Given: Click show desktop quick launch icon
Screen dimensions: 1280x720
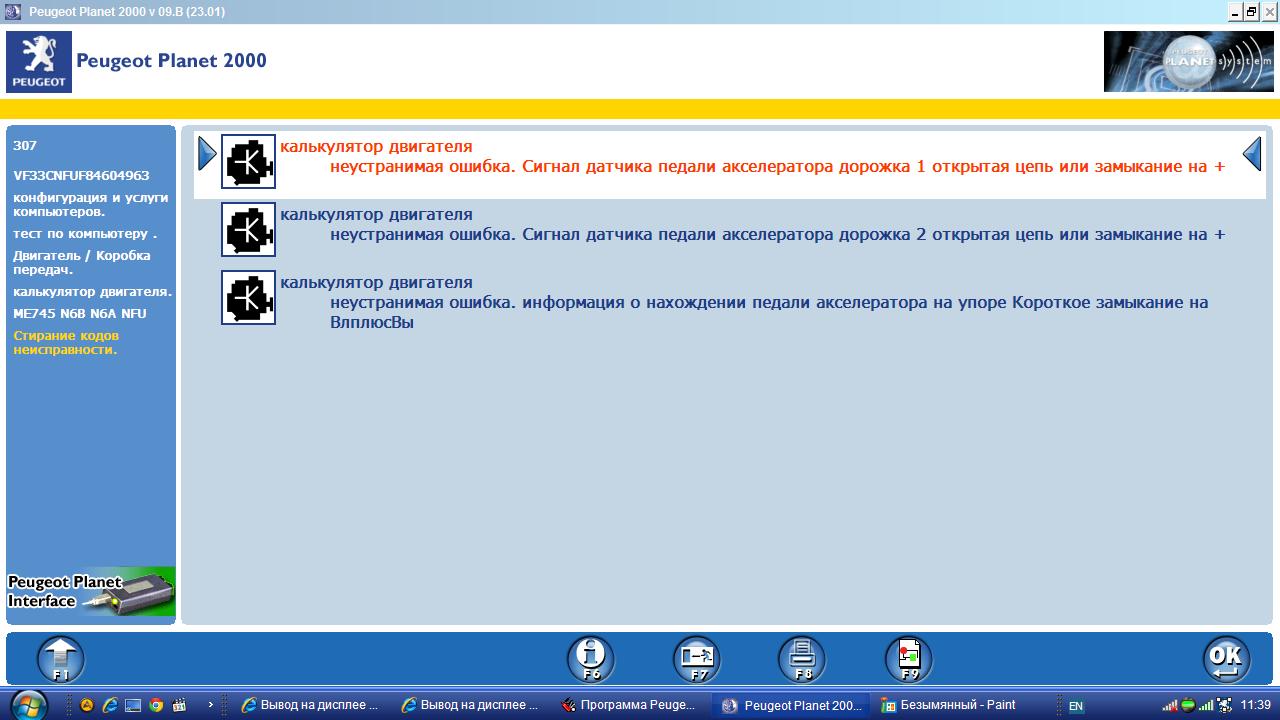Looking at the screenshot, I should pyautogui.click(x=133, y=705).
